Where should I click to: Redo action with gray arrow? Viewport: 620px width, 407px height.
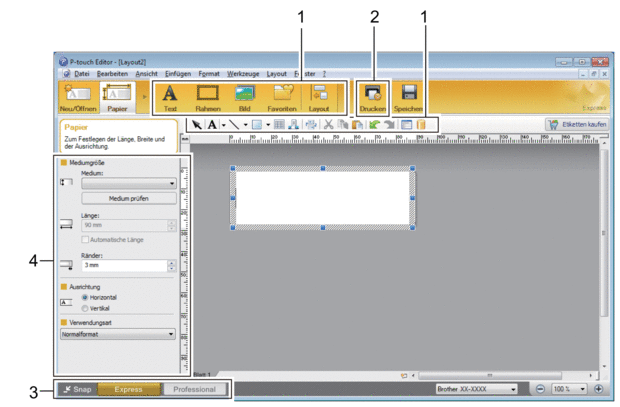pos(389,125)
